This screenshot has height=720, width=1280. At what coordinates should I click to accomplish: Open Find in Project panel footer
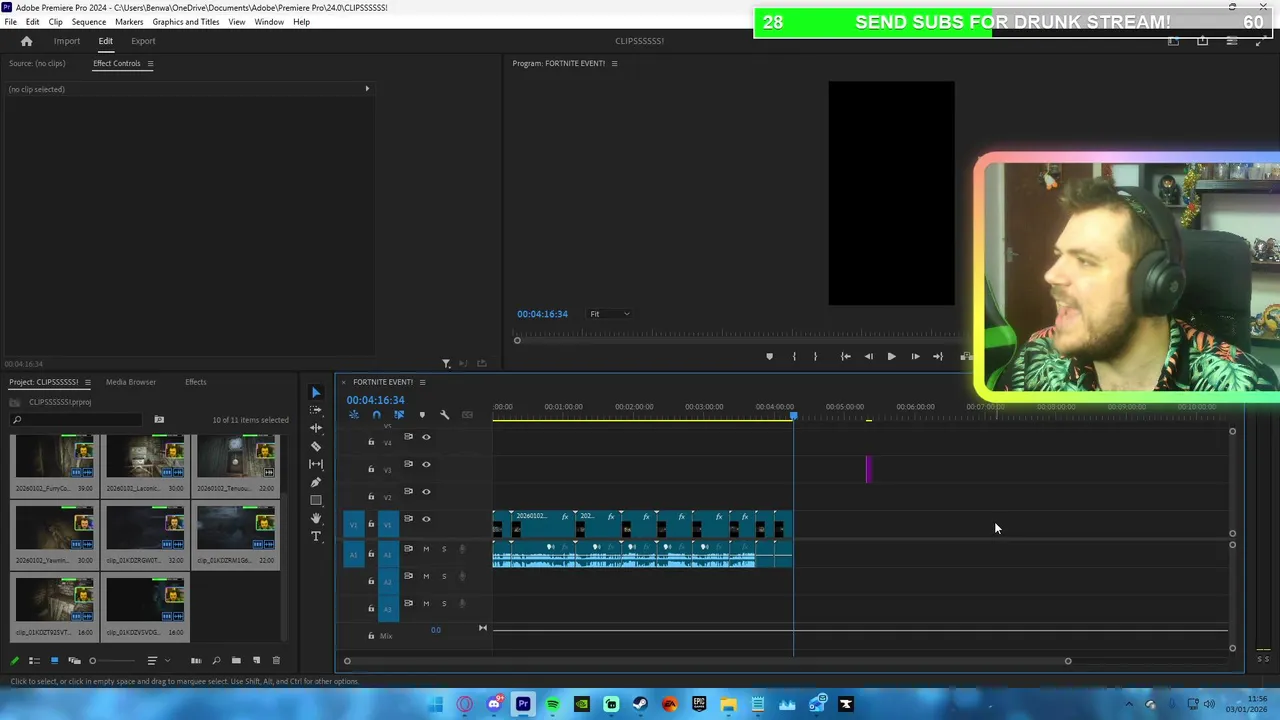pos(216,660)
